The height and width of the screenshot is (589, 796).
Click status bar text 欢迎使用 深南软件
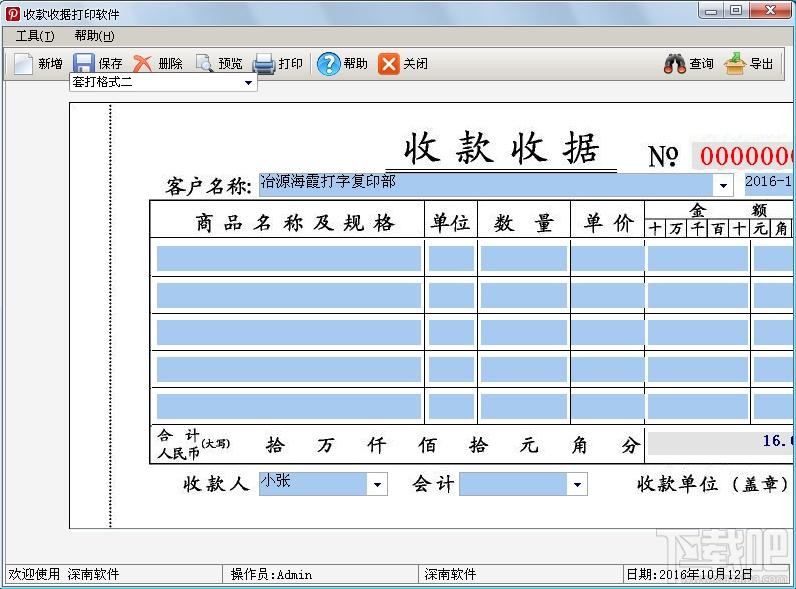coord(63,574)
